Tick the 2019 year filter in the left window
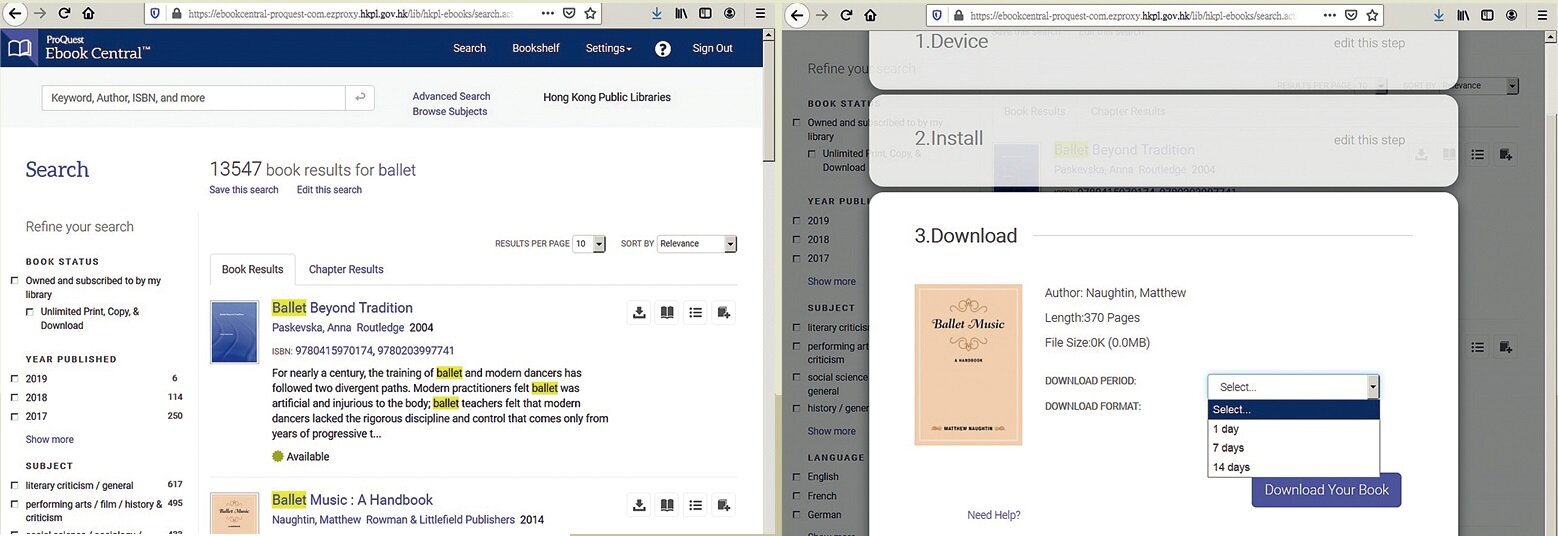Image resolution: width=1558 pixels, height=536 pixels. click(x=14, y=379)
